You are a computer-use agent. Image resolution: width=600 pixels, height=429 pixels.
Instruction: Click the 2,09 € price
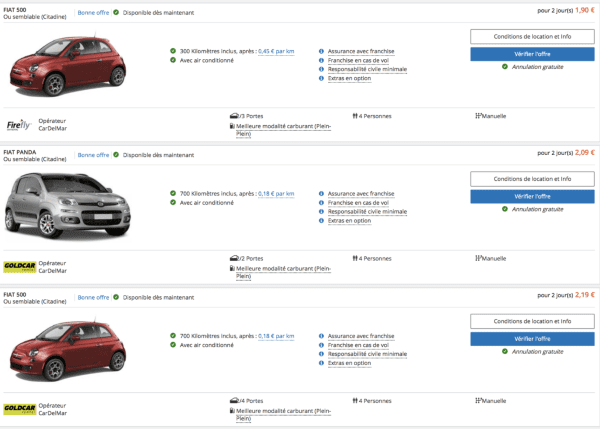(x=585, y=153)
